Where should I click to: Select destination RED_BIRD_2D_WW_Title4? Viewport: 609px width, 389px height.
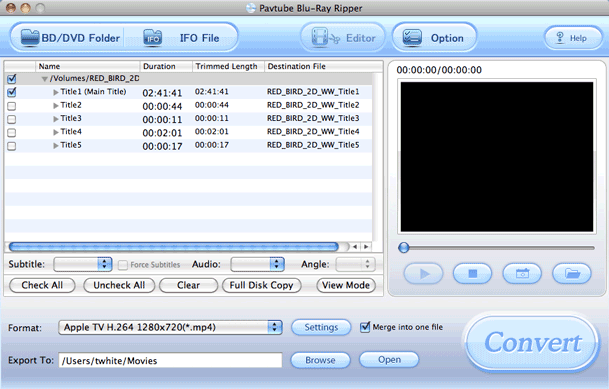pyautogui.click(x=313, y=132)
